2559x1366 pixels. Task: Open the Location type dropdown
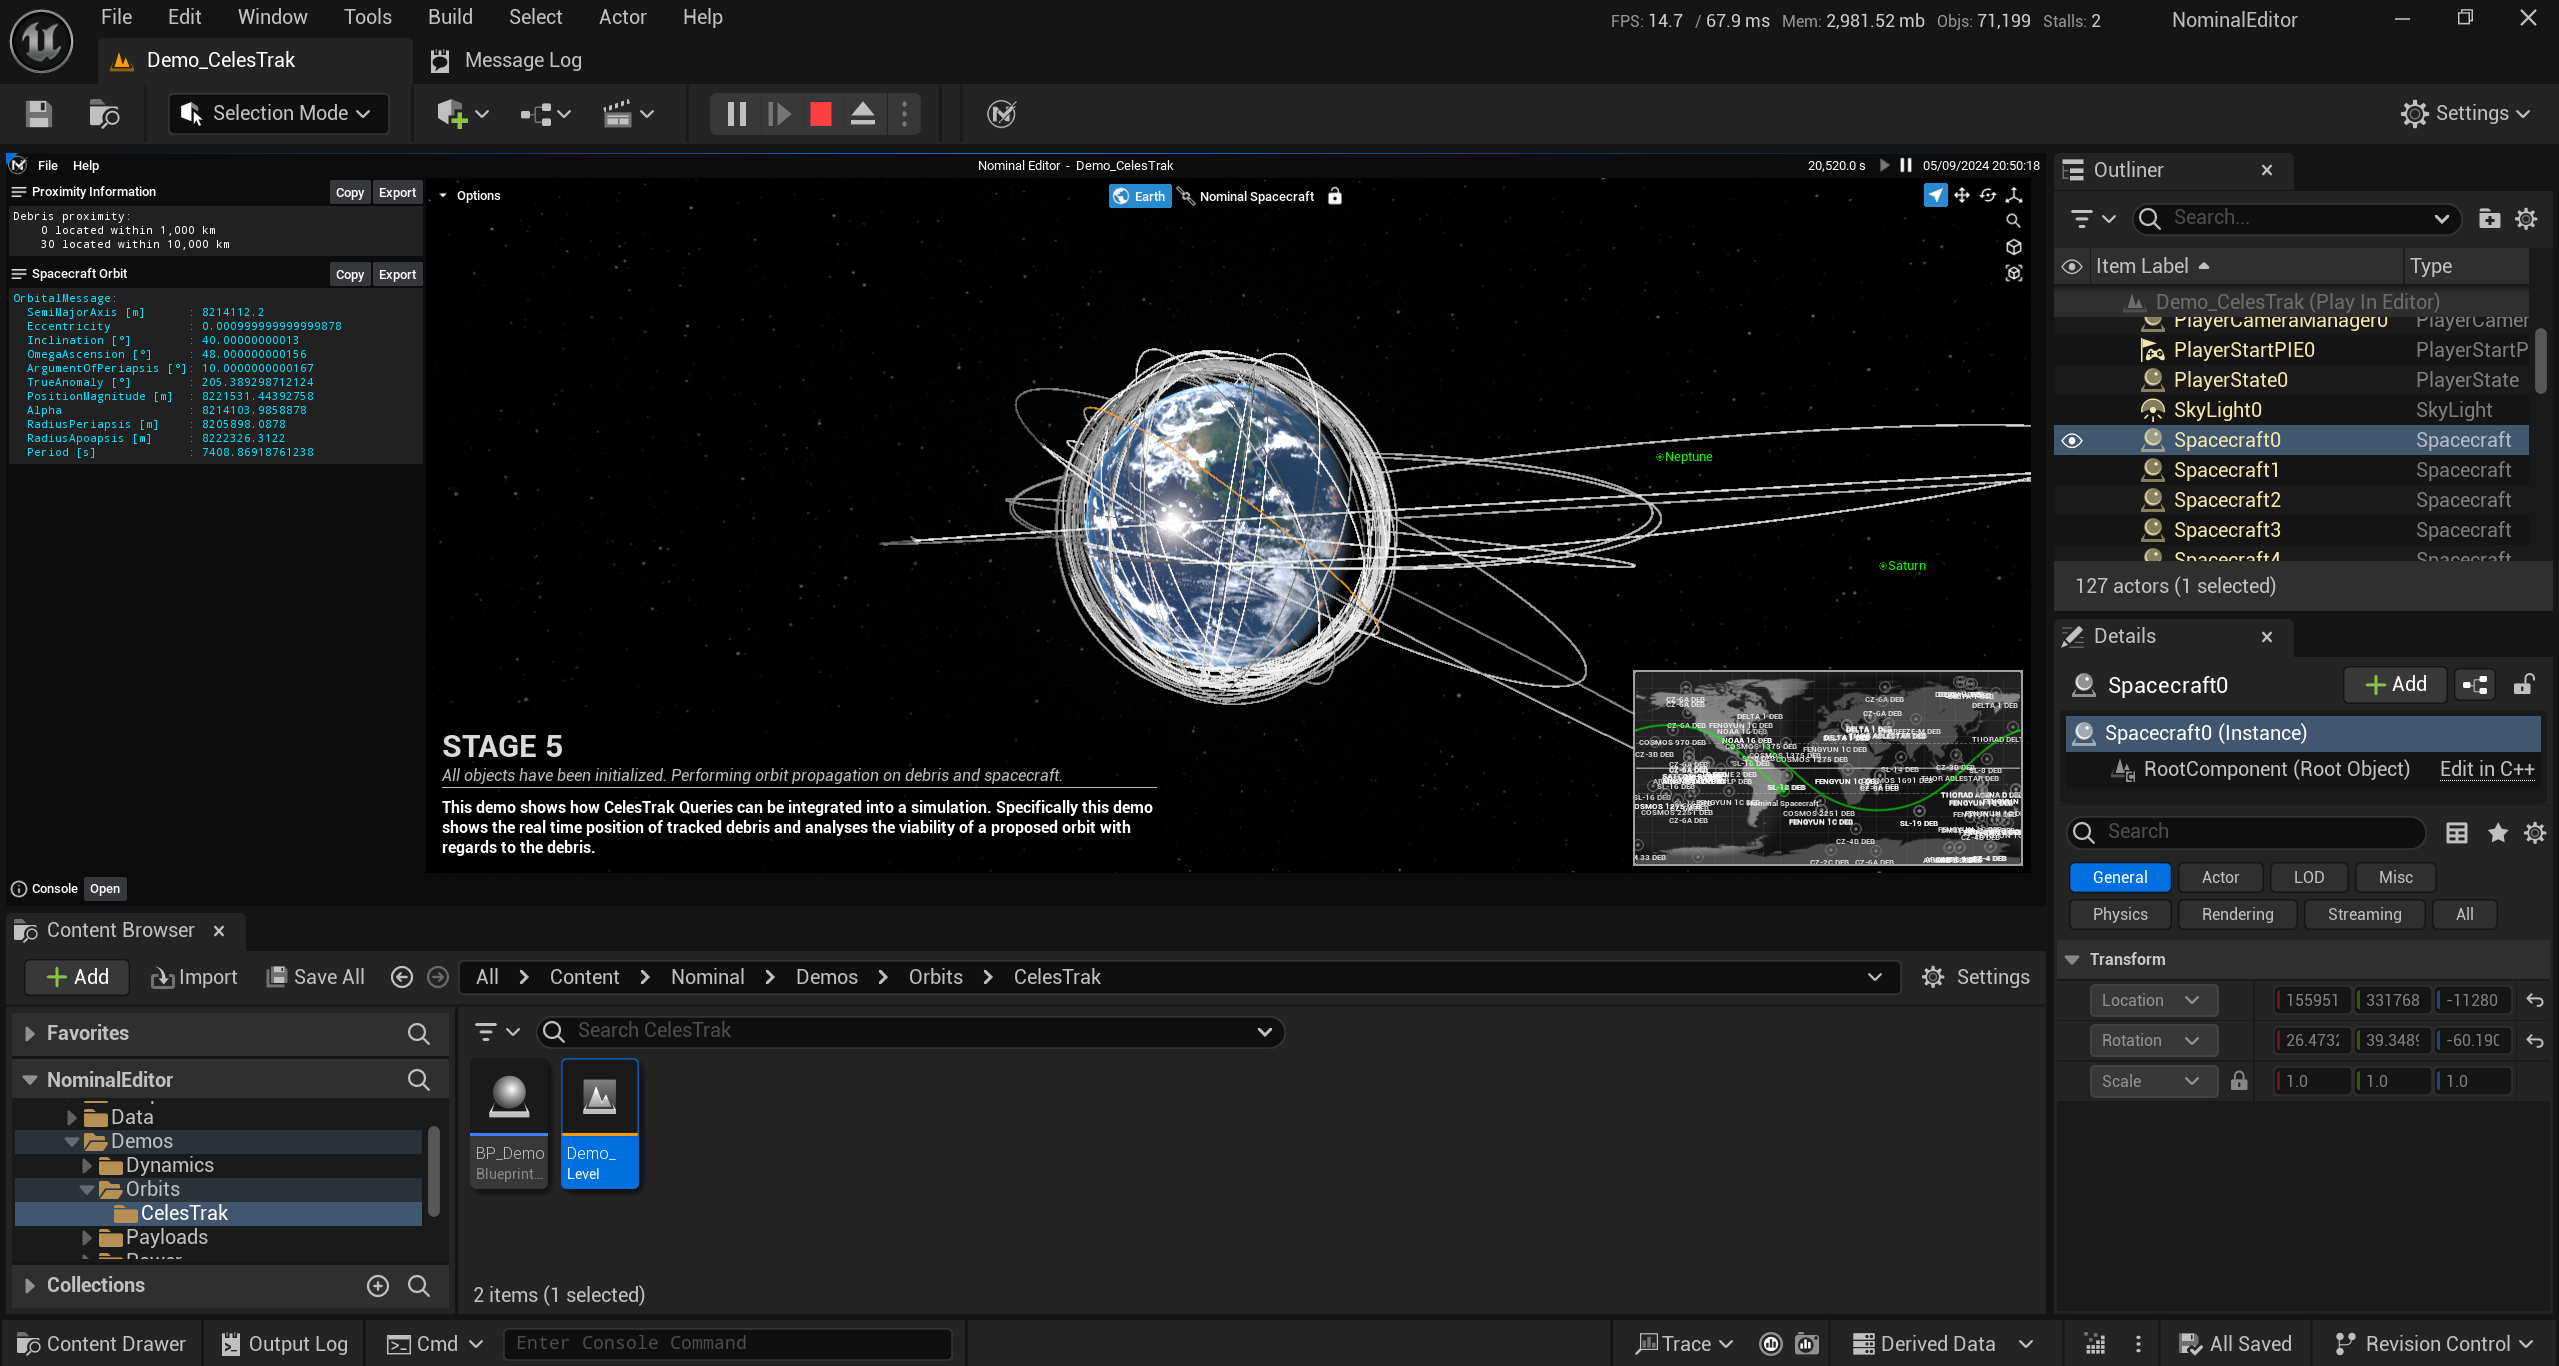2152,1001
